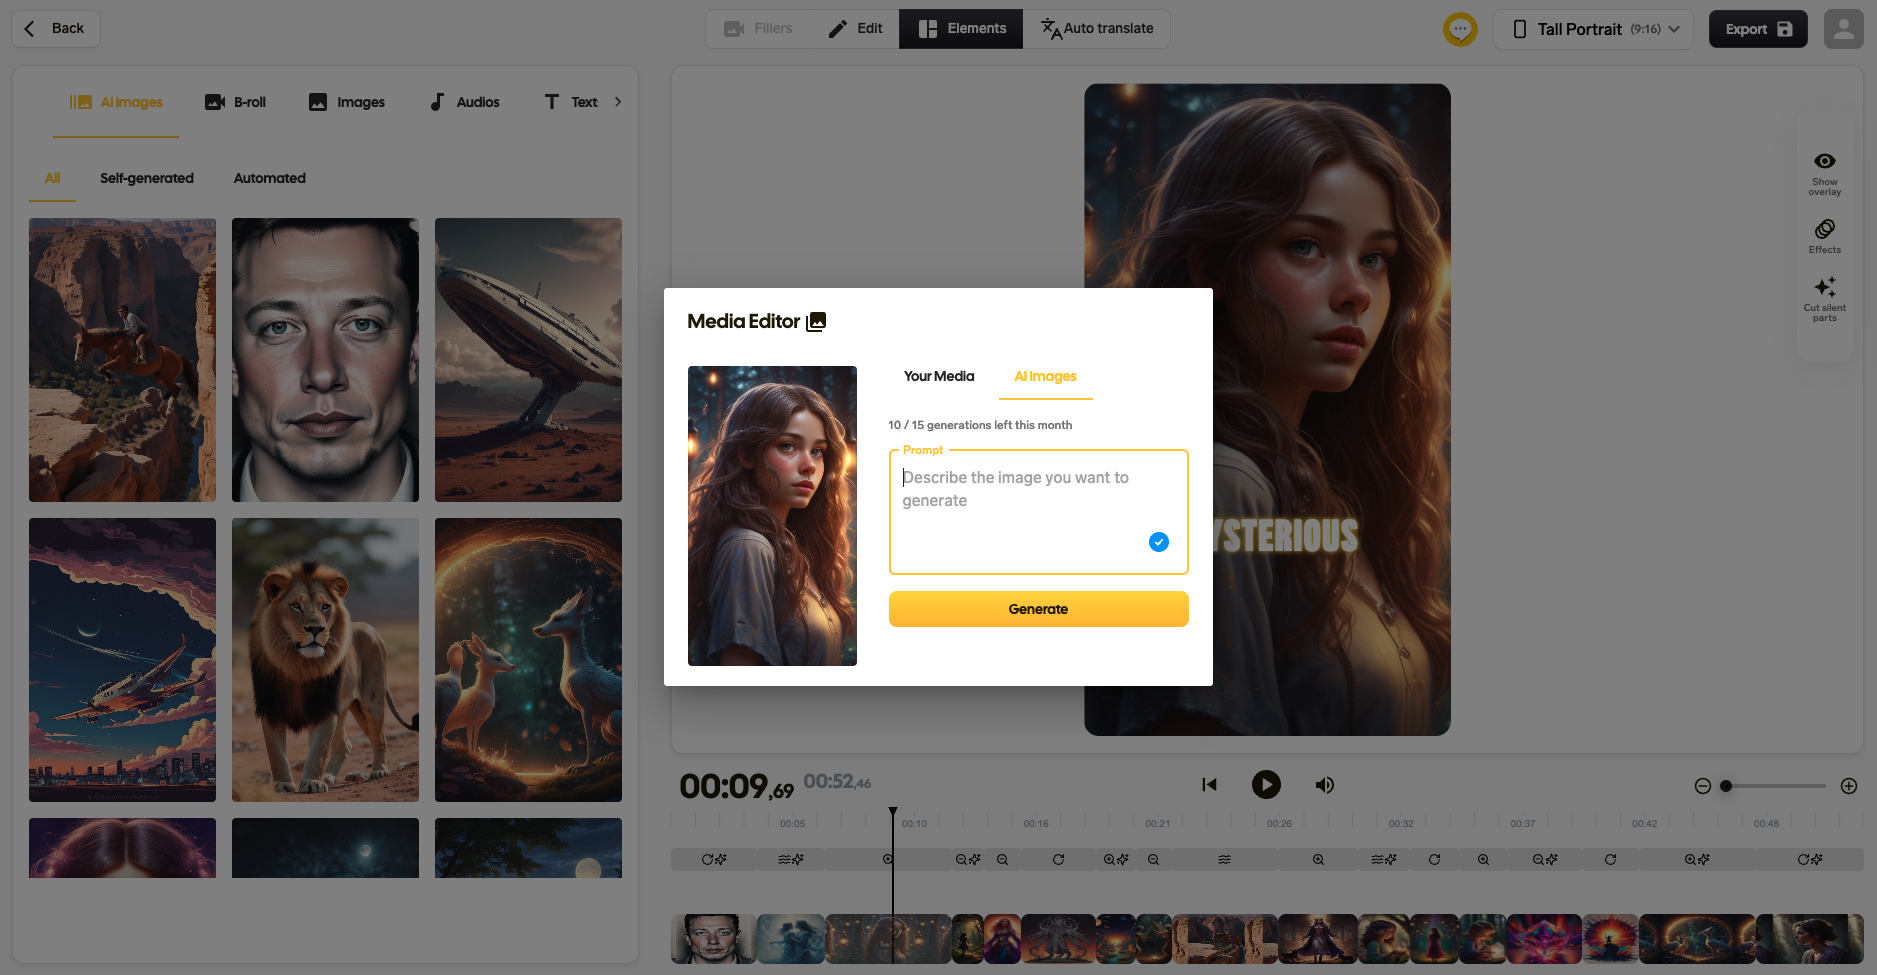Click the Generate button
1877x975 pixels.
pyautogui.click(x=1038, y=609)
